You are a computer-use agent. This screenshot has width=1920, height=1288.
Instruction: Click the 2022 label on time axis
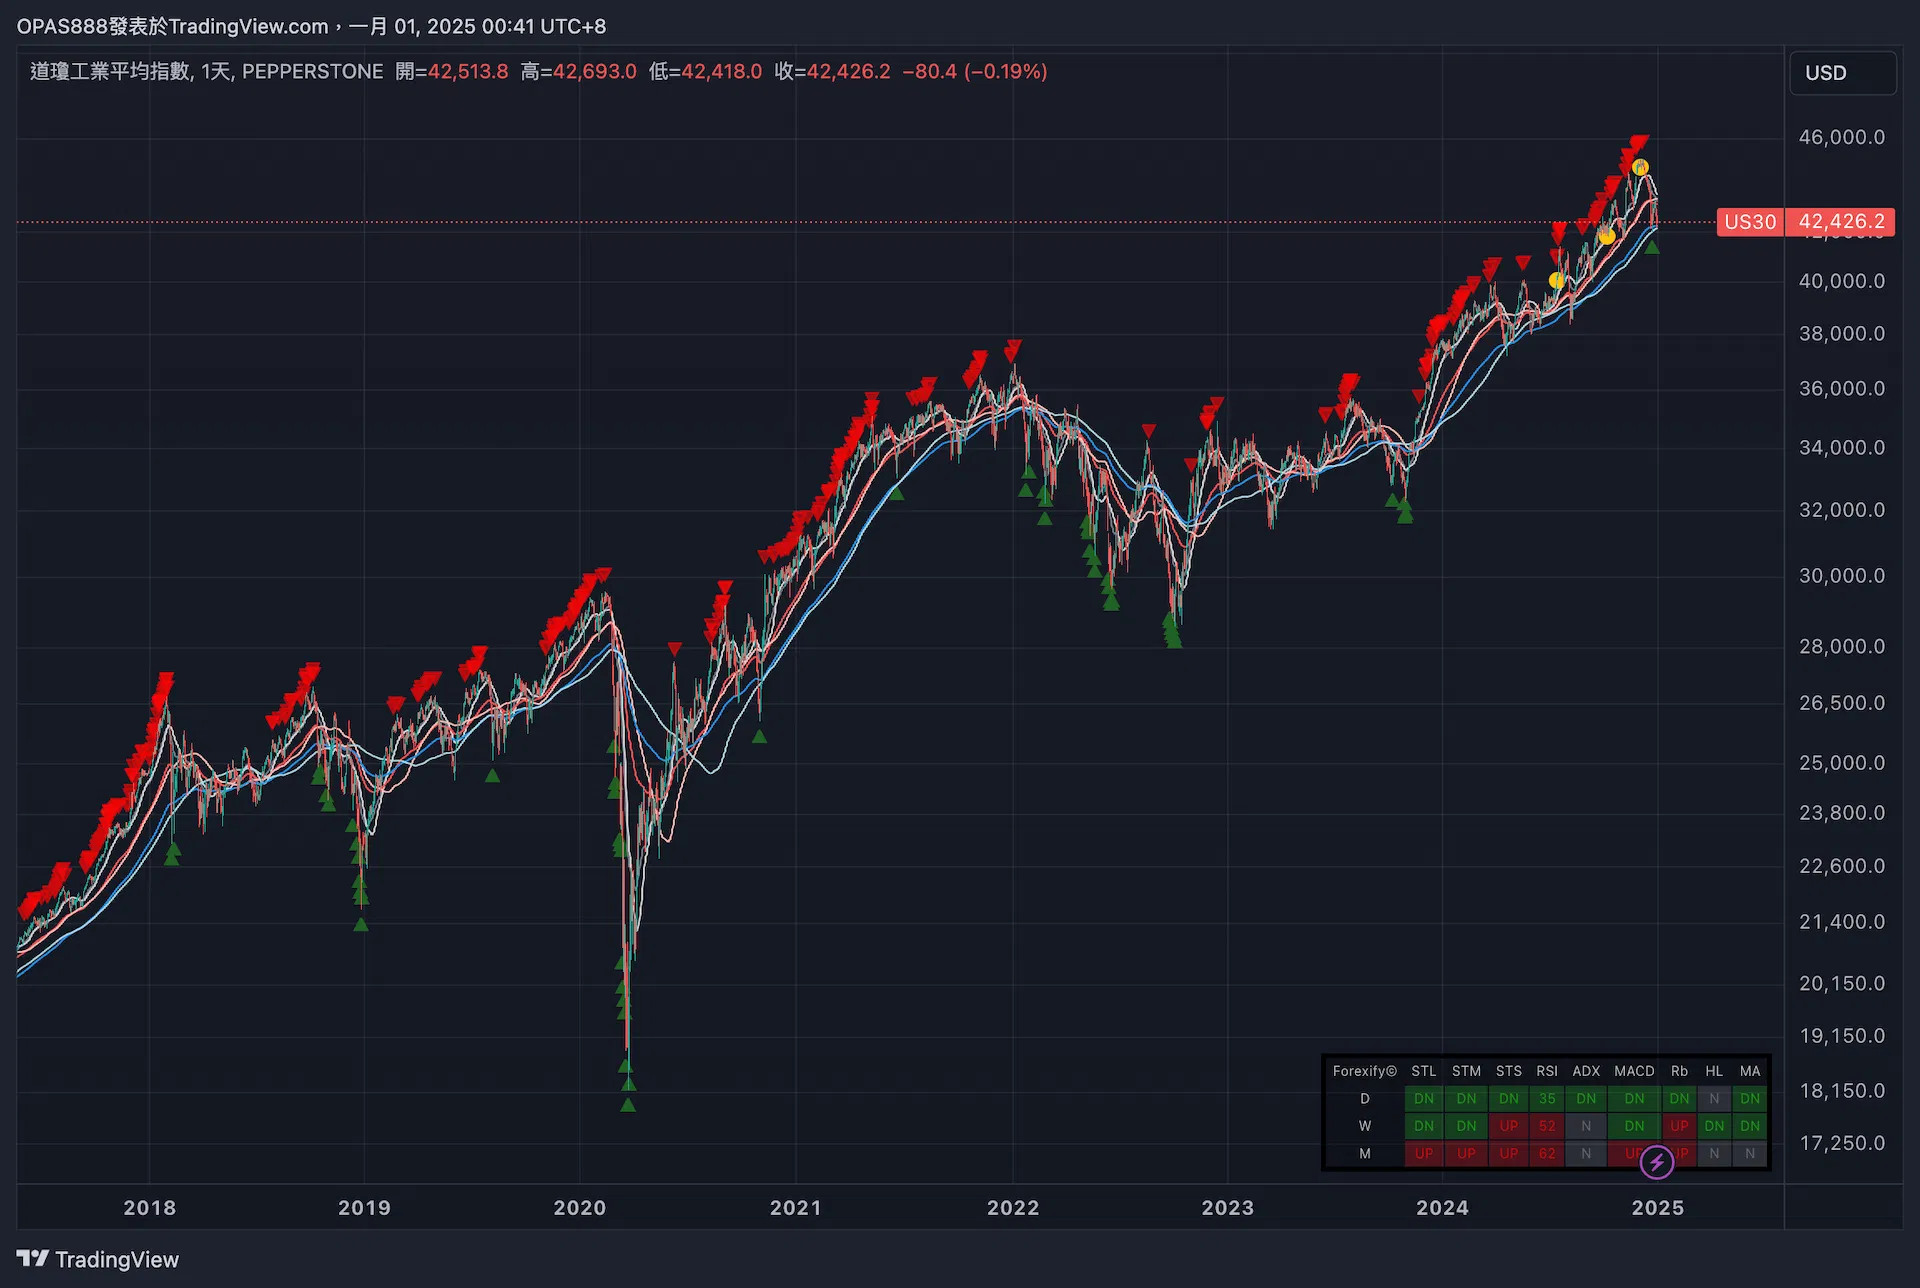pos(1013,1208)
